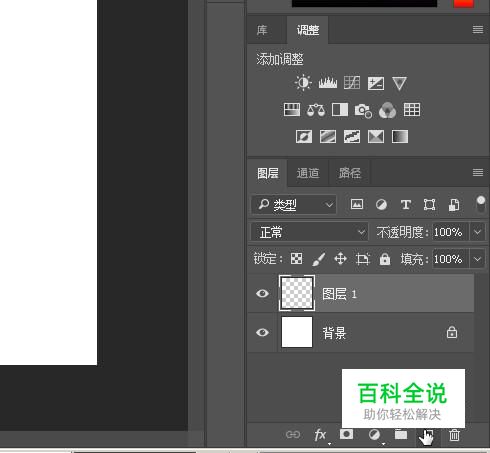Filter layers by smart objects
The width and height of the screenshot is (490, 453).
pyautogui.click(x=454, y=205)
